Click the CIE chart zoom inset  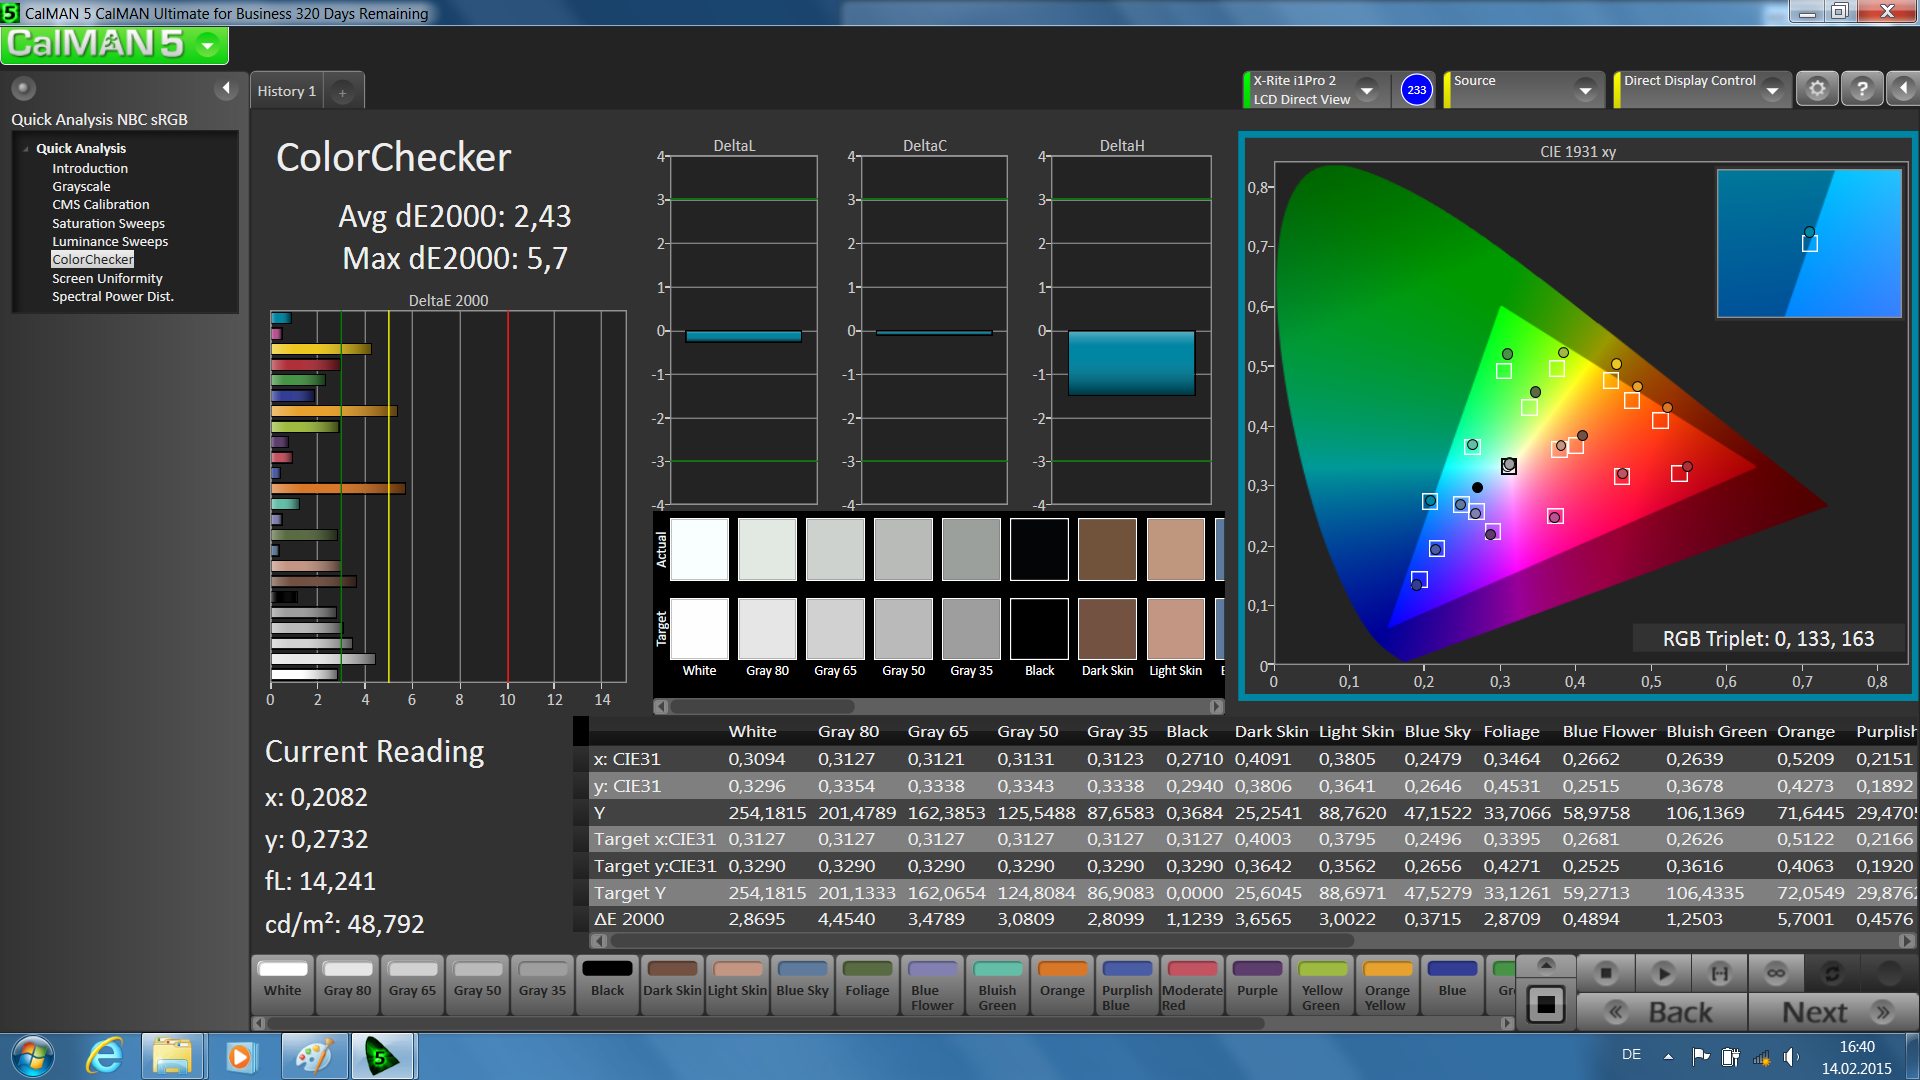1809,243
